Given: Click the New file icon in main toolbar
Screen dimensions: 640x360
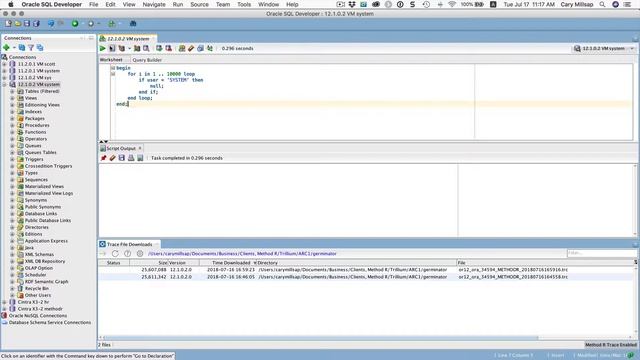Looking at the screenshot, I should click(x=8, y=24).
